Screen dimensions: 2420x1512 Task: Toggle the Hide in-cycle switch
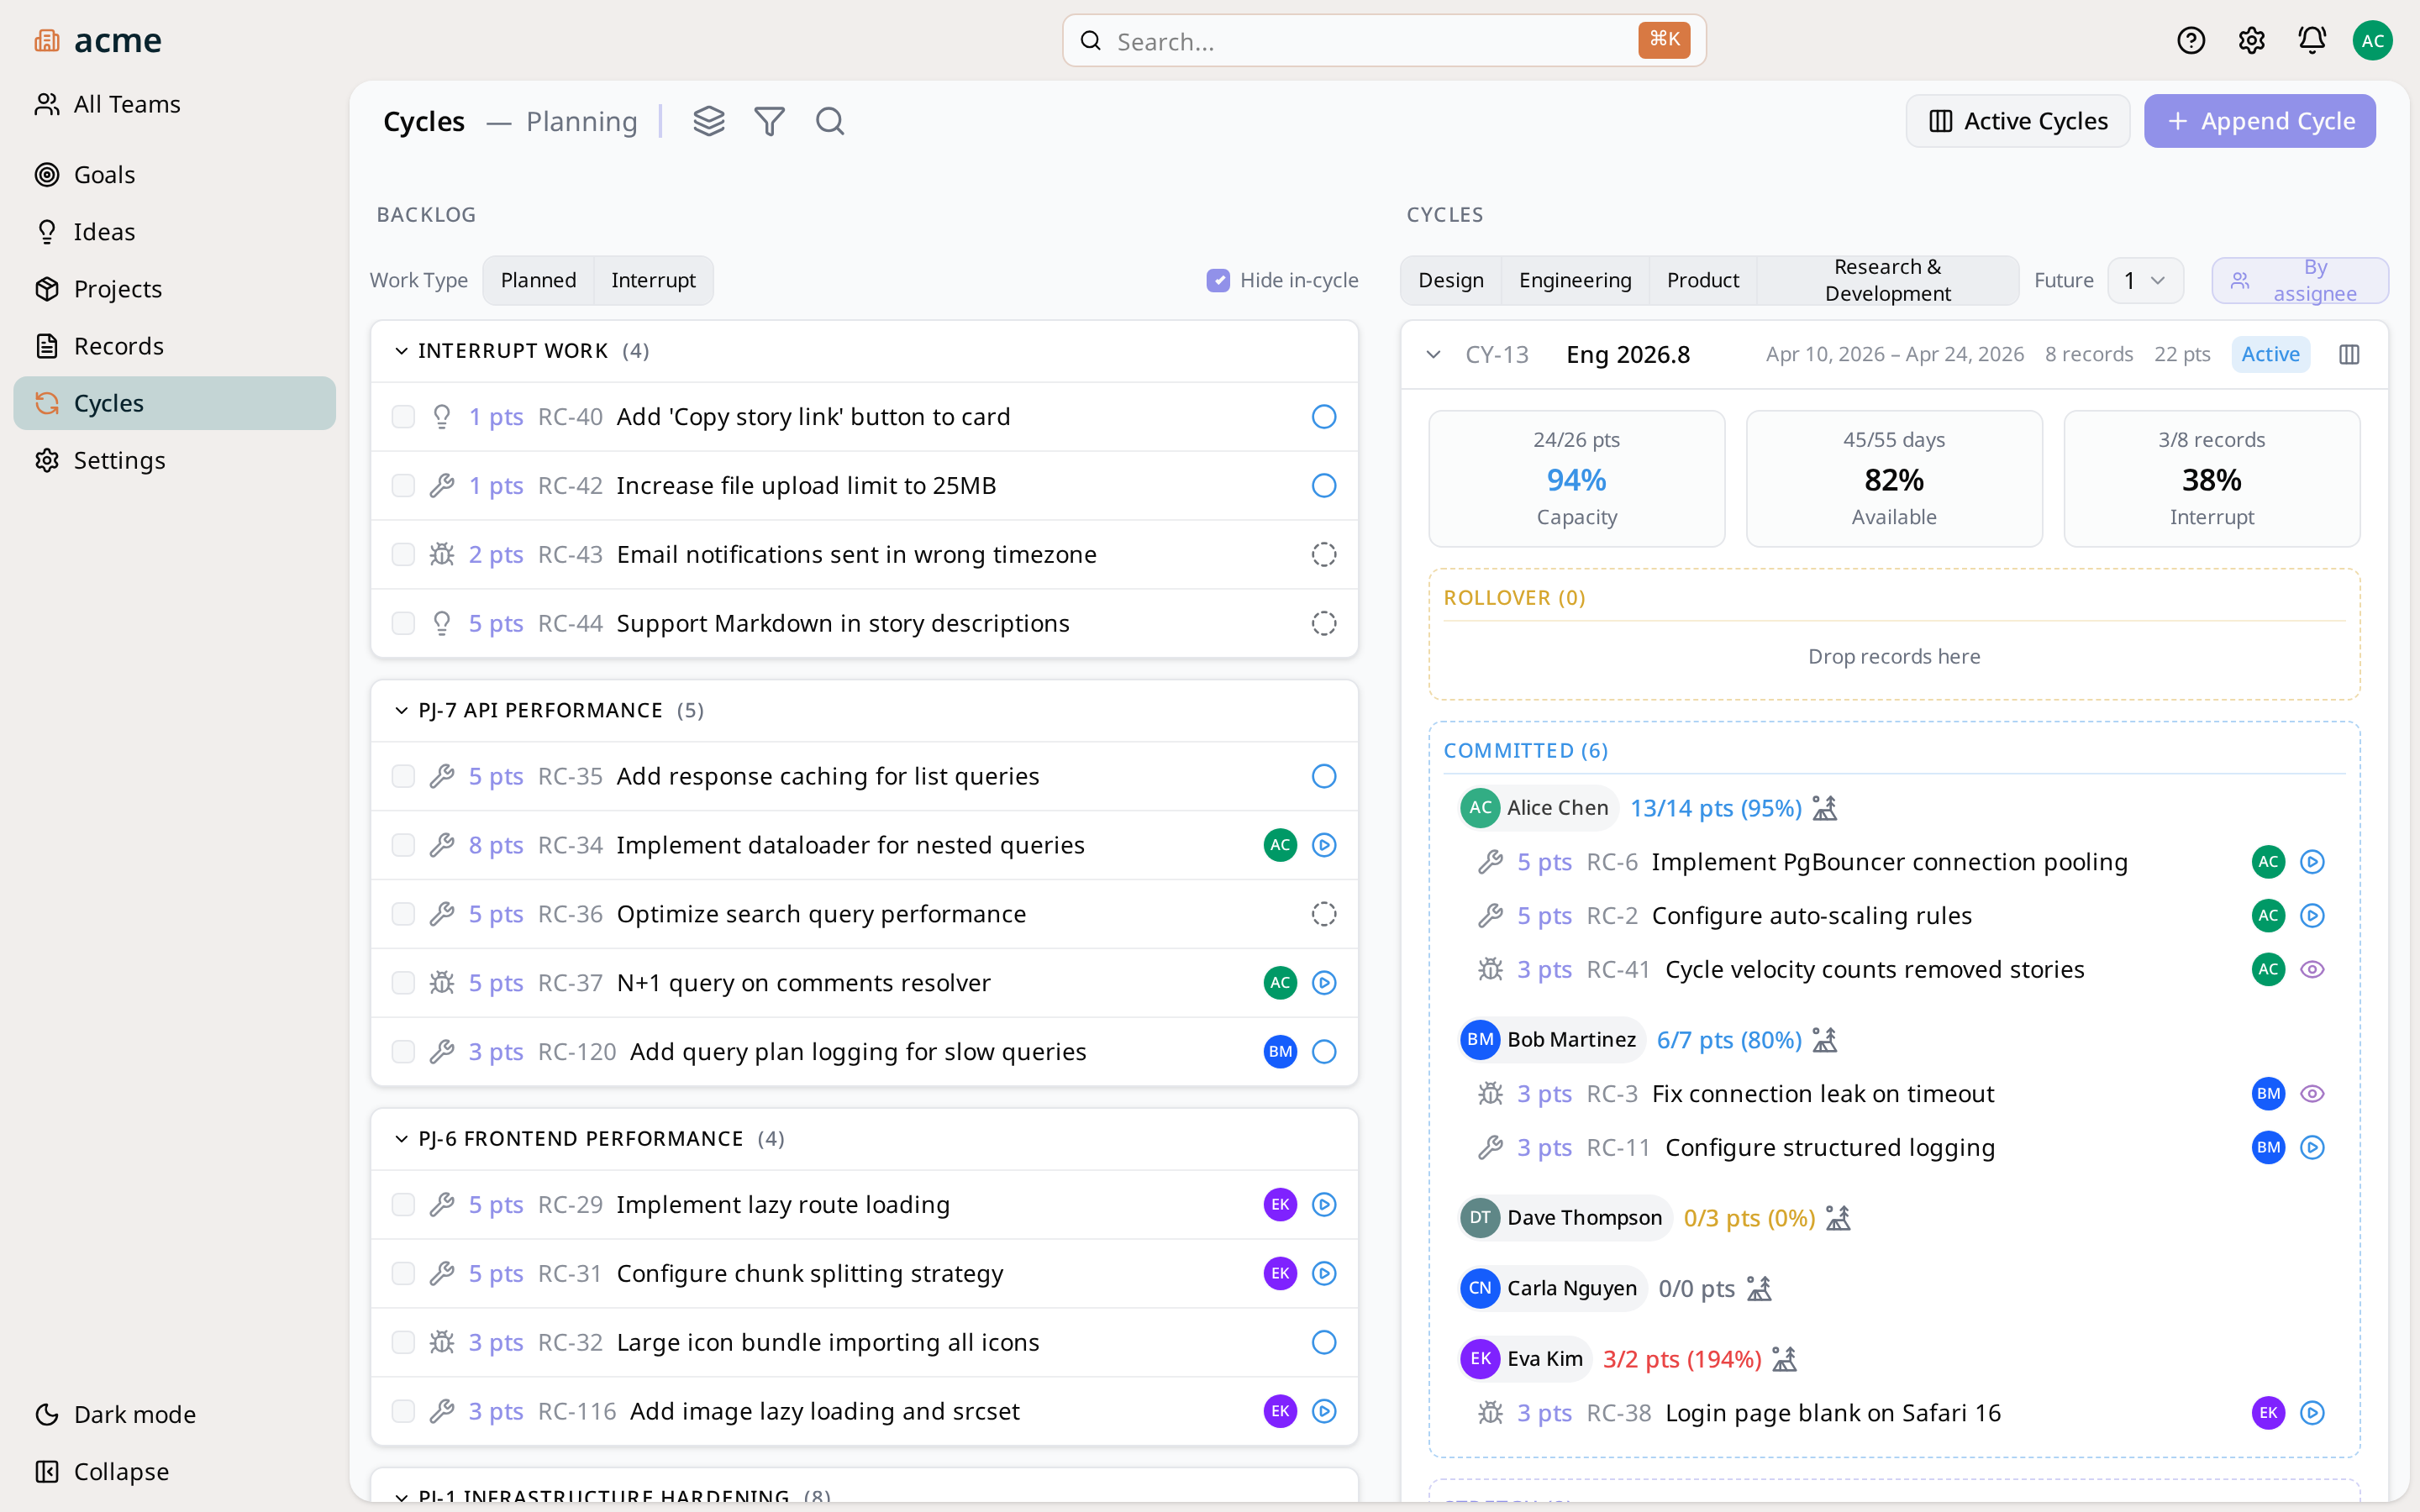click(1218, 280)
